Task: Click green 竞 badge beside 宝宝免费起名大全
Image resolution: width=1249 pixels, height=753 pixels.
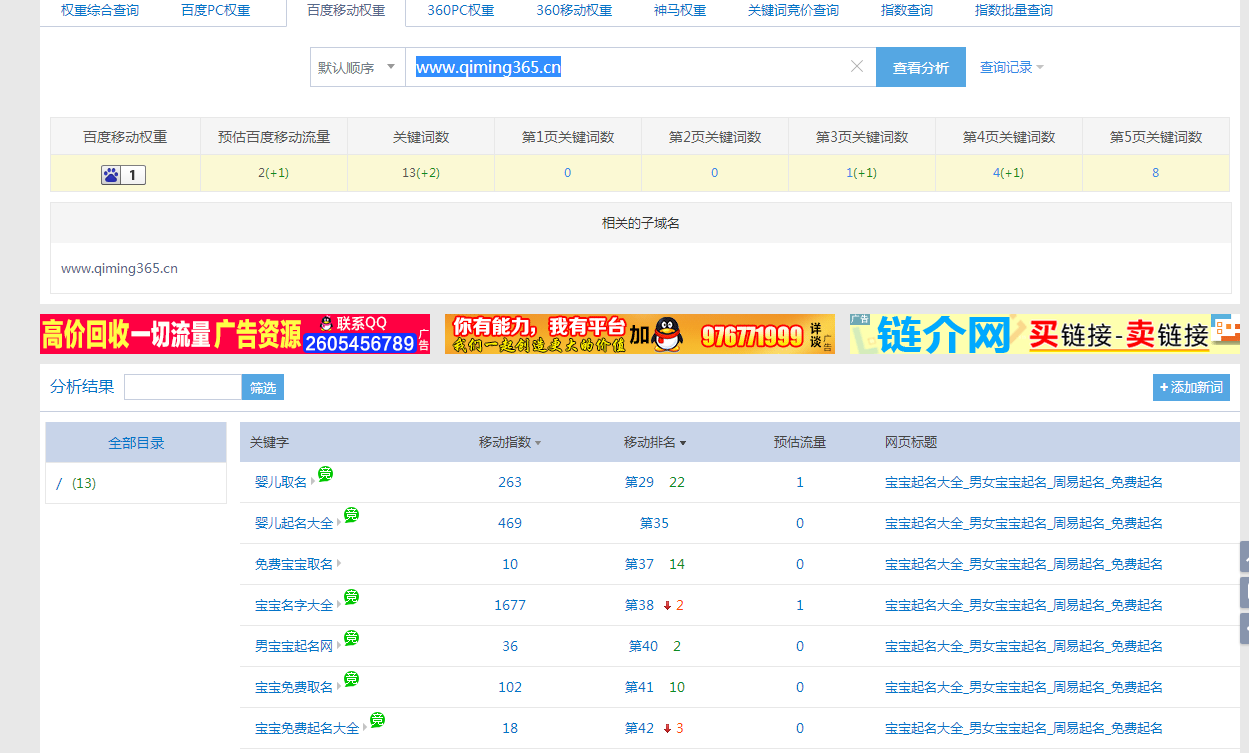Action: click(x=377, y=720)
